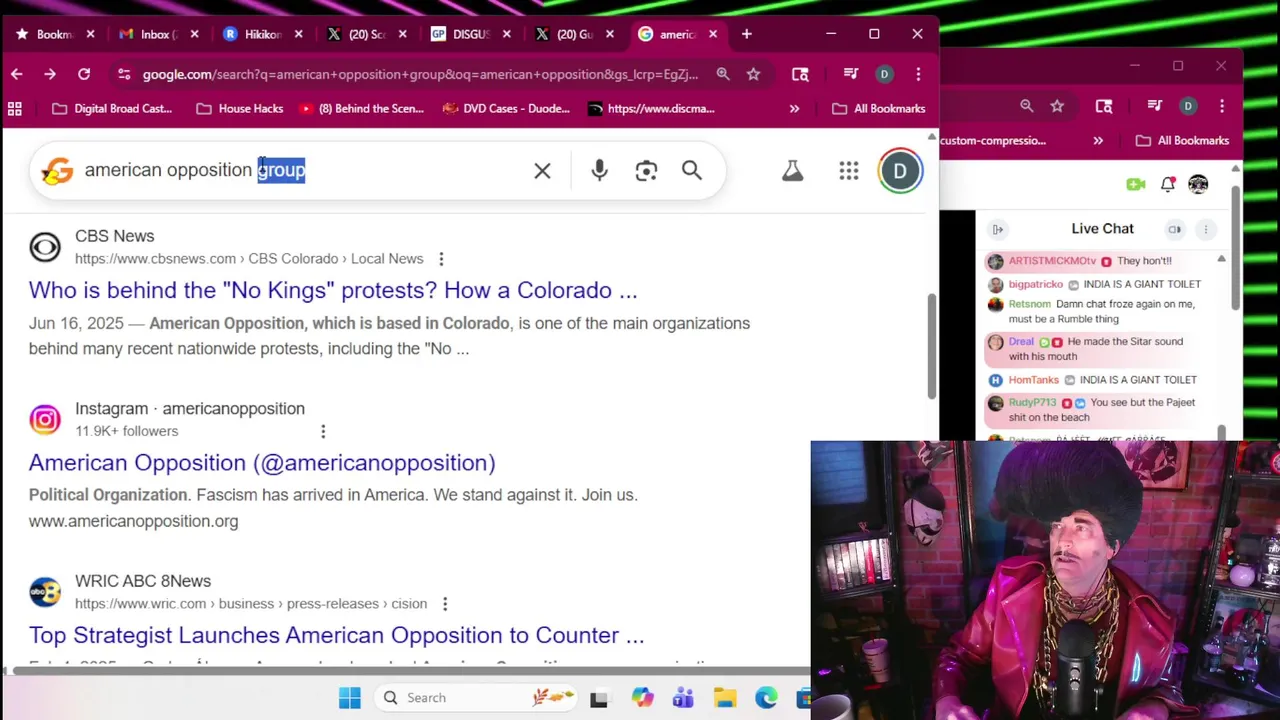Open options for Instagram result

323,431
